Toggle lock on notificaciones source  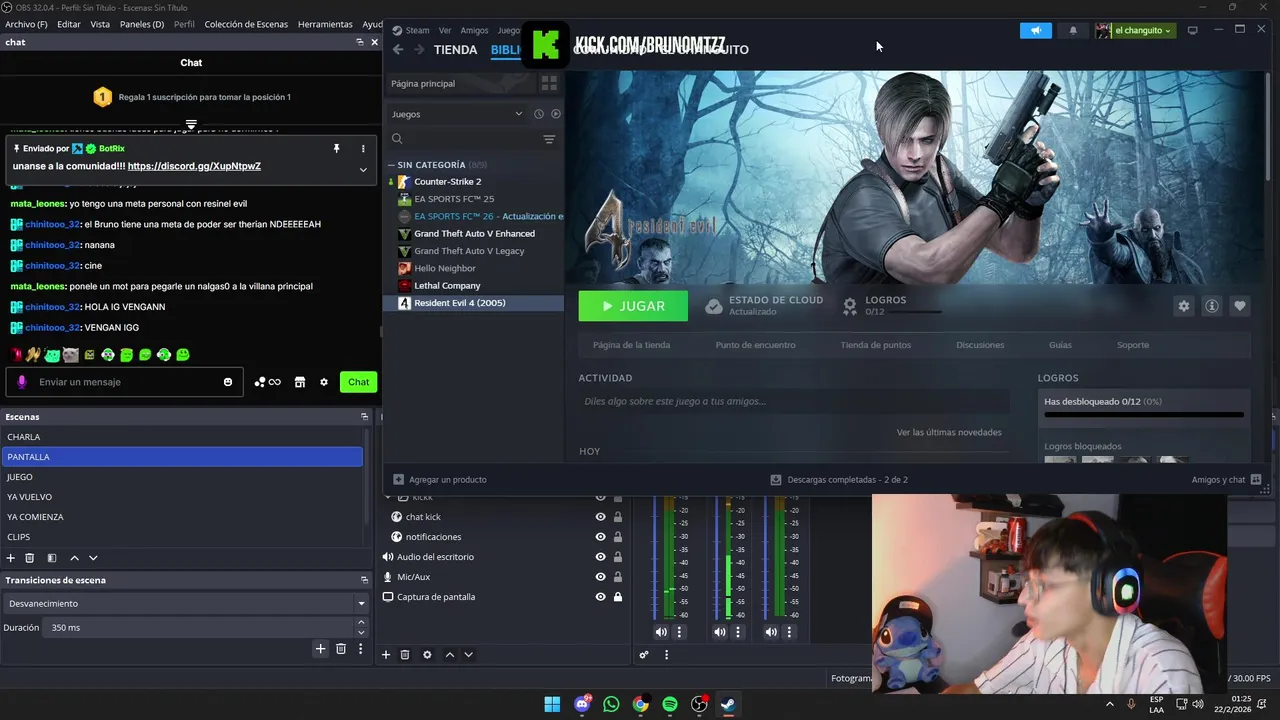(x=618, y=537)
